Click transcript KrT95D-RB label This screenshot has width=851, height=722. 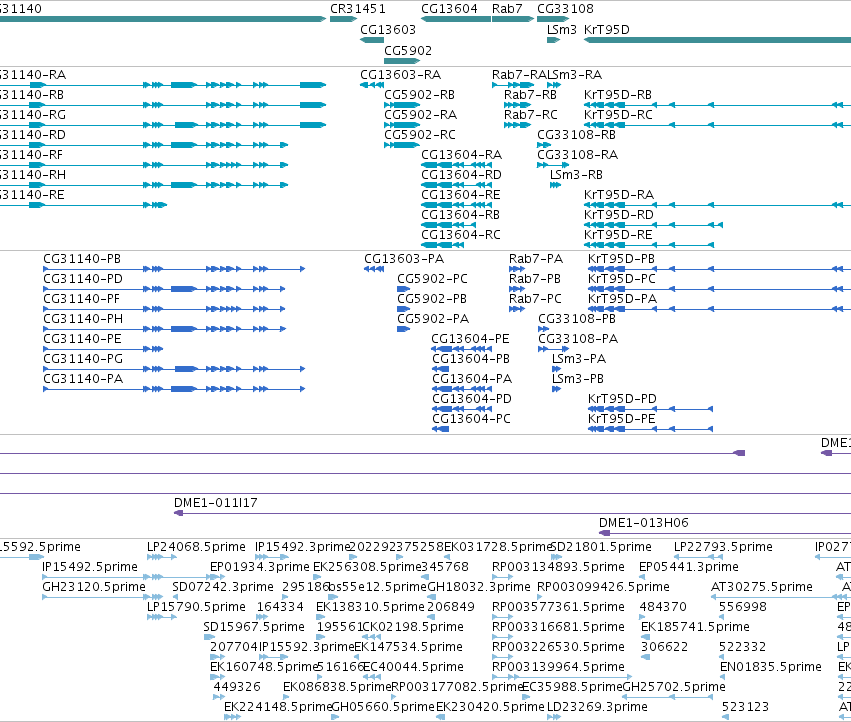pyautogui.click(x=618, y=94)
